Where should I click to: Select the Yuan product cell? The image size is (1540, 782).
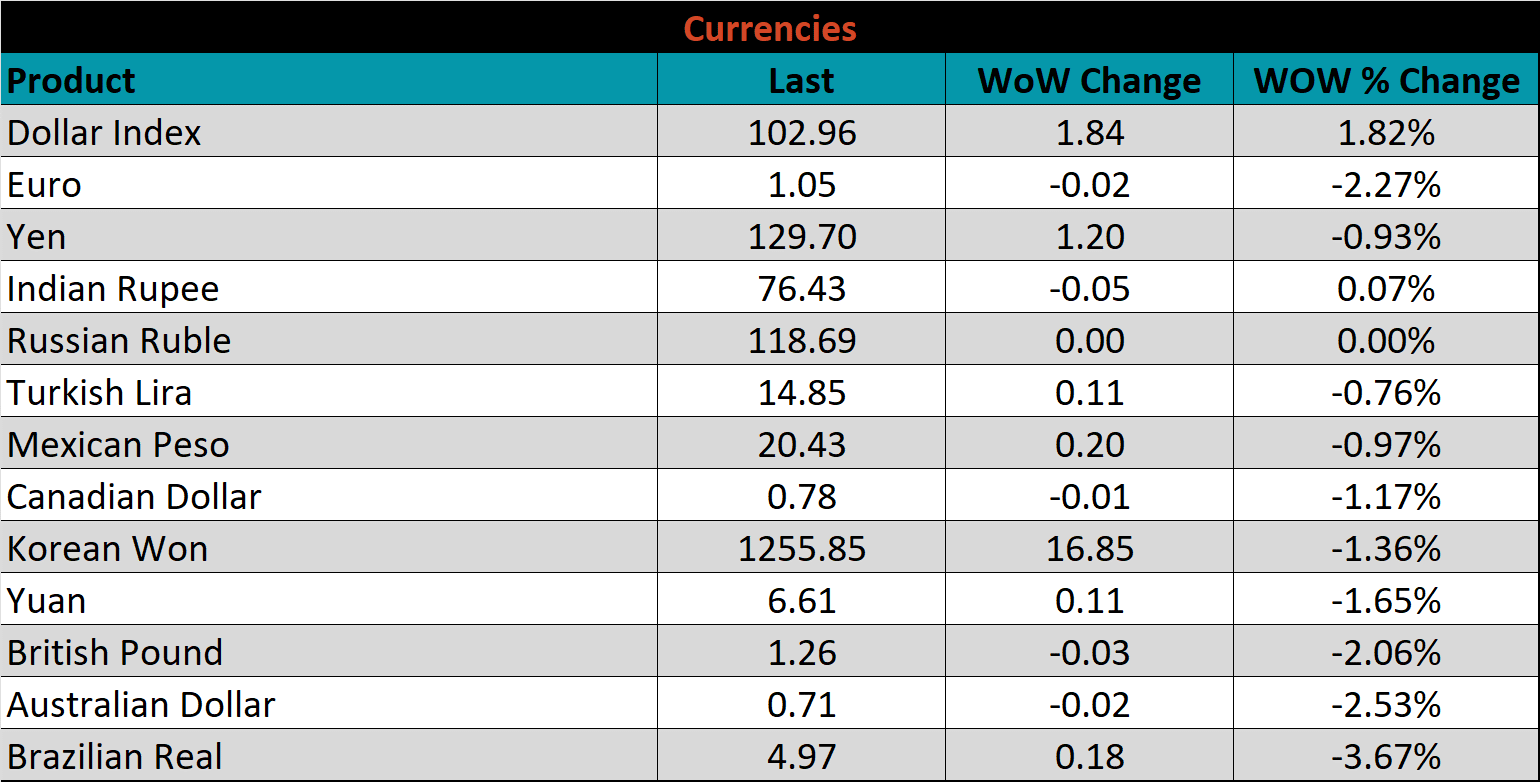pos(46,601)
